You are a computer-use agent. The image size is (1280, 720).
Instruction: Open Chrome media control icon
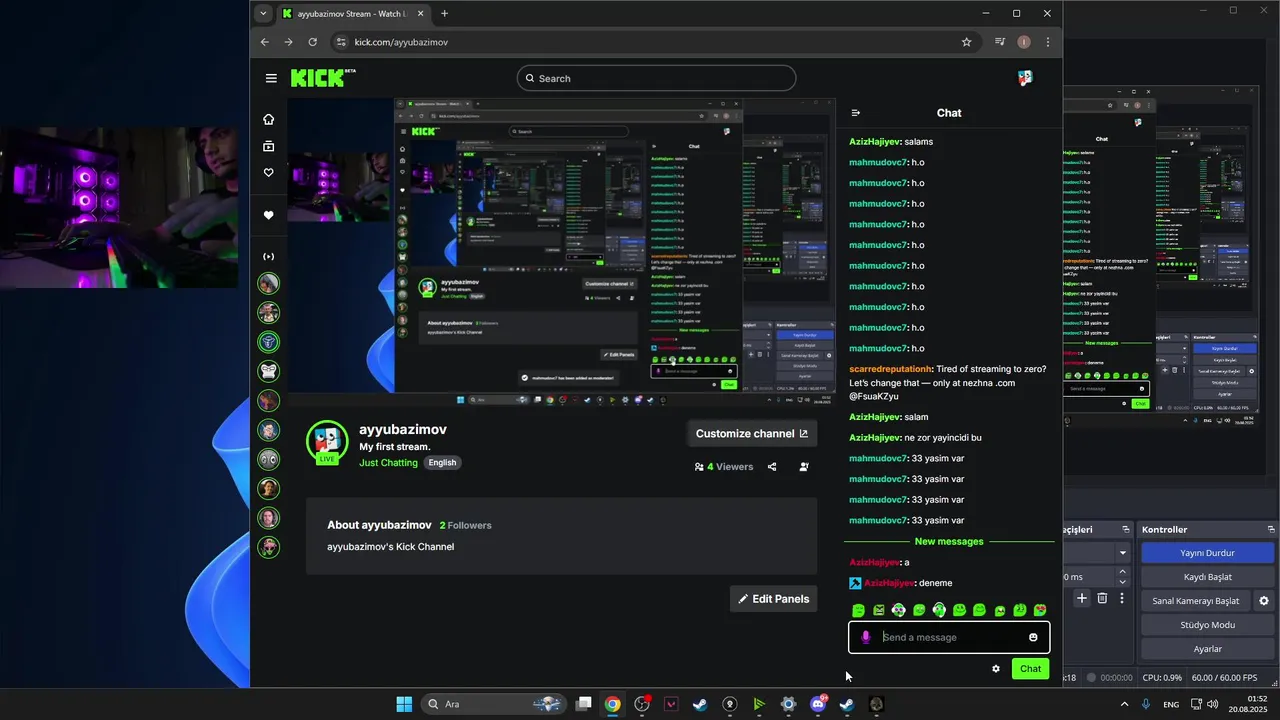[x=1000, y=42]
